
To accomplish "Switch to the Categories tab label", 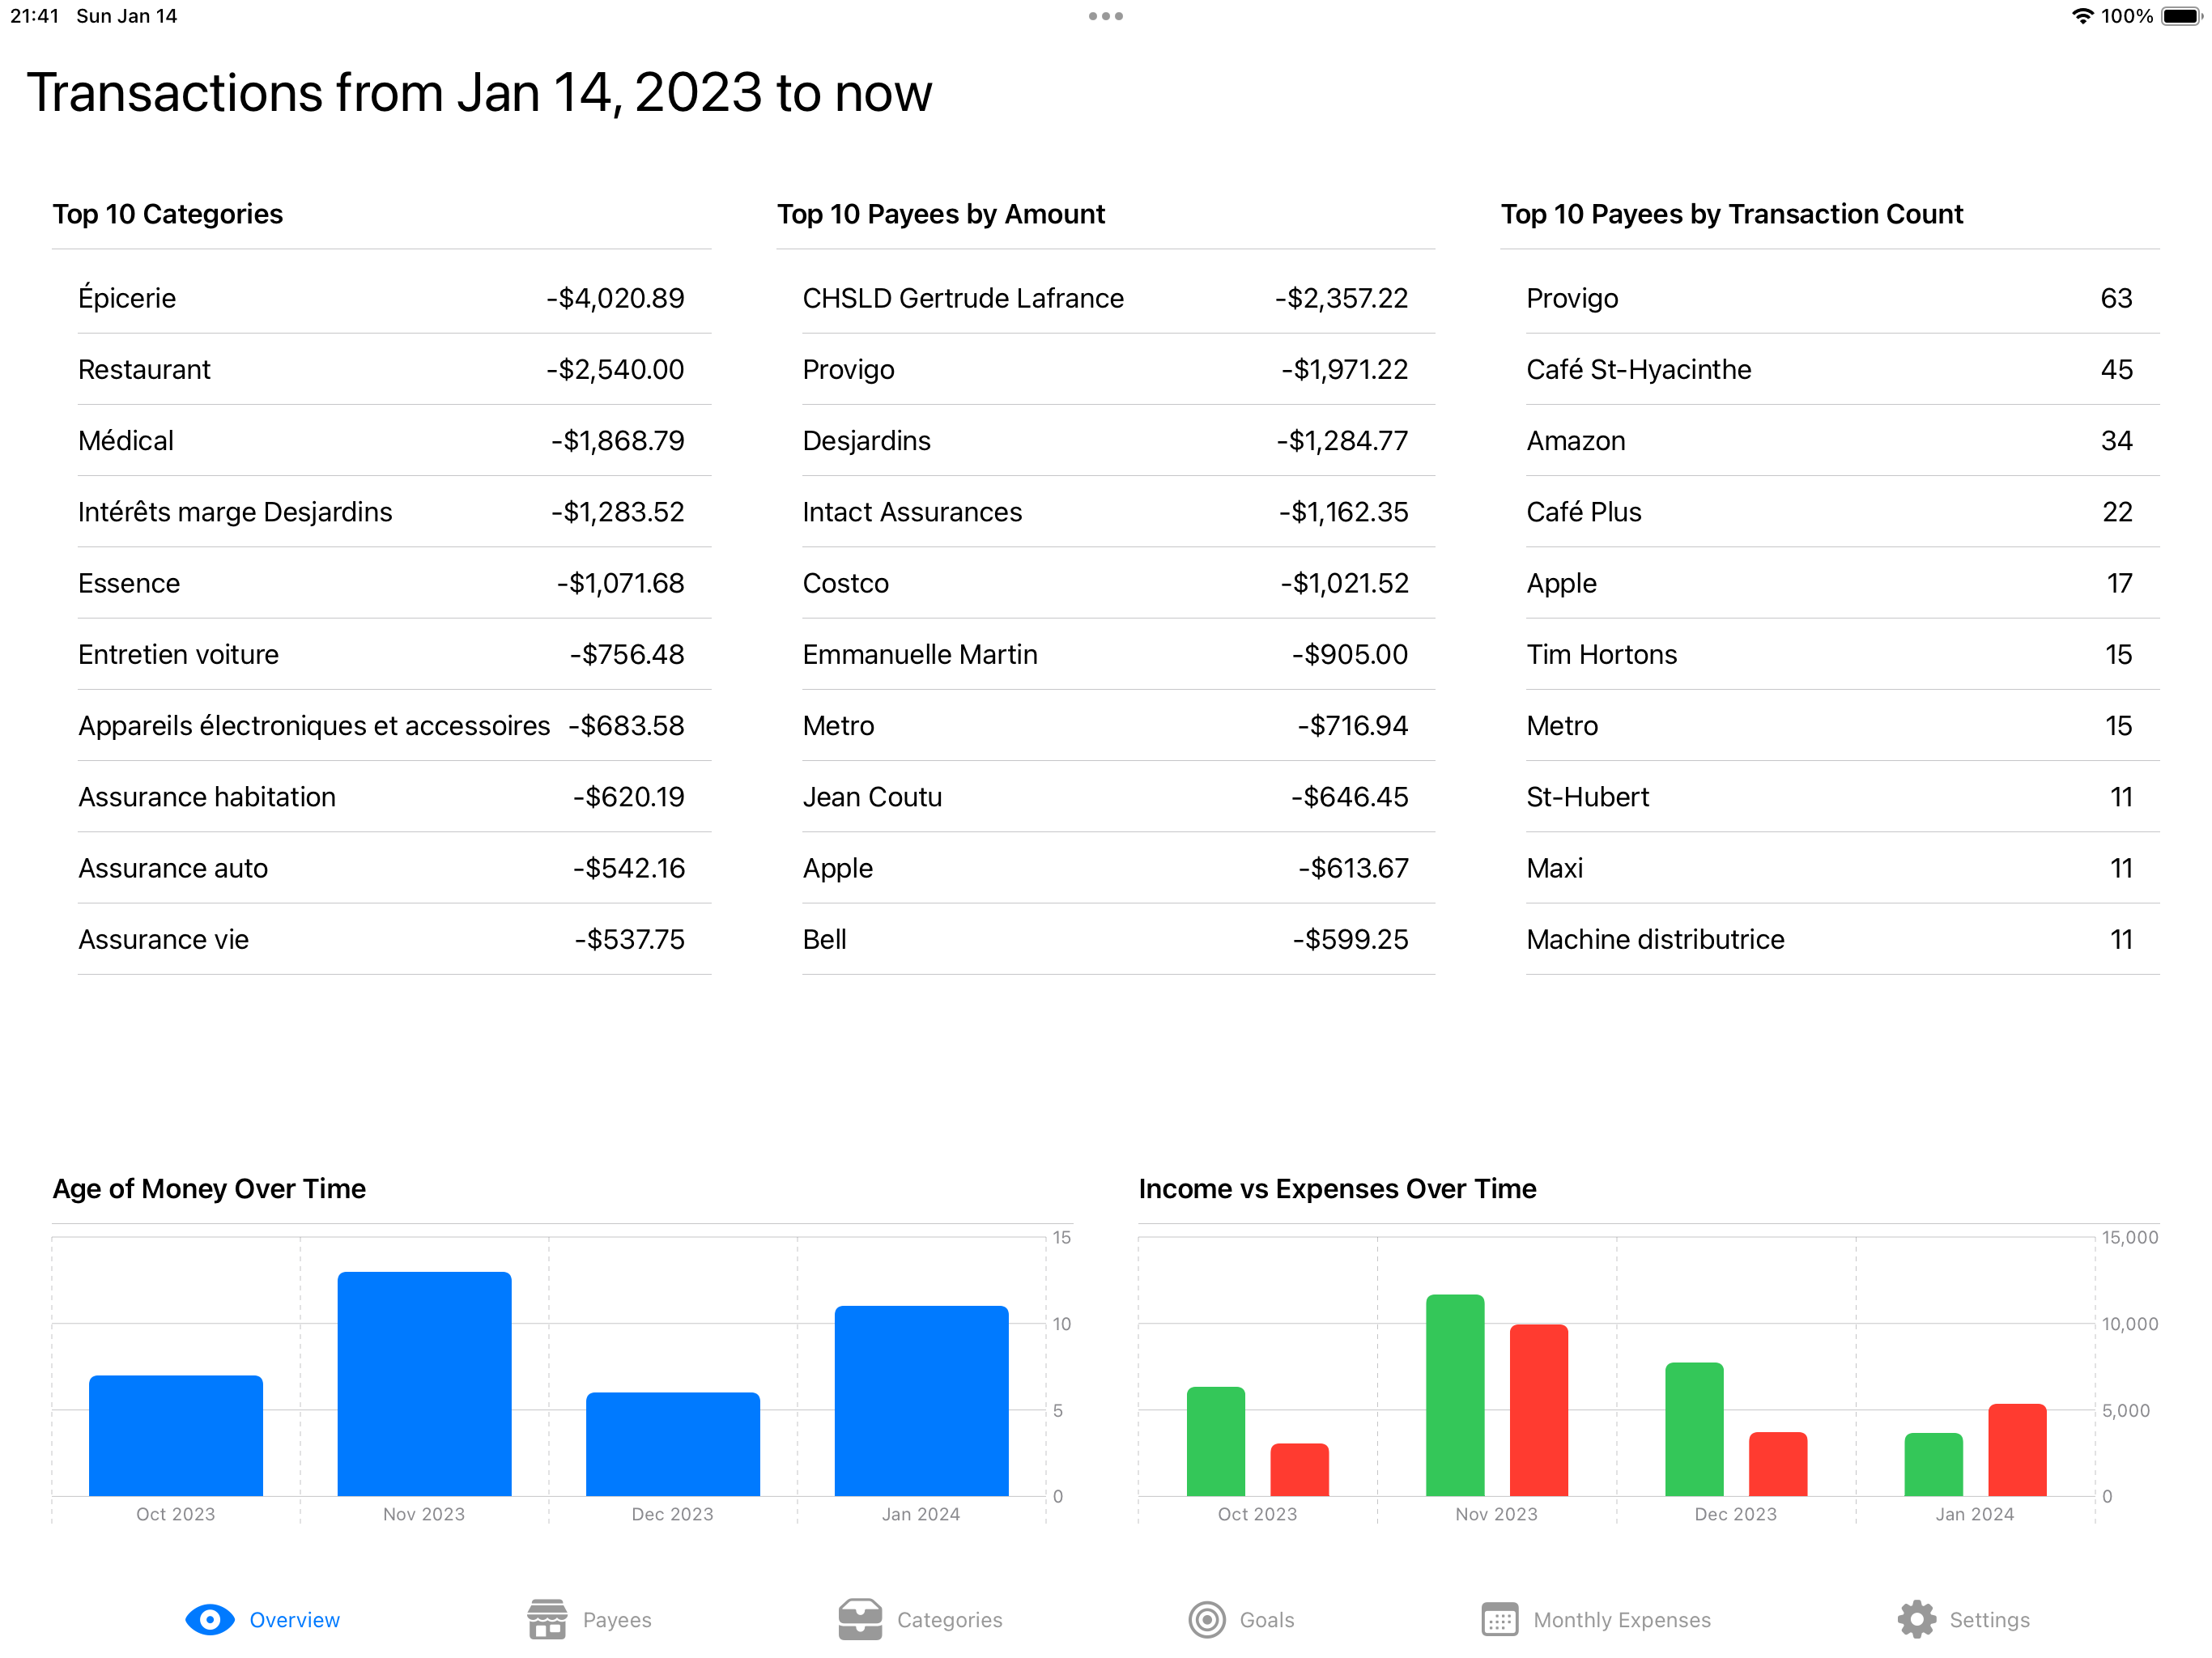I will tap(949, 1620).
